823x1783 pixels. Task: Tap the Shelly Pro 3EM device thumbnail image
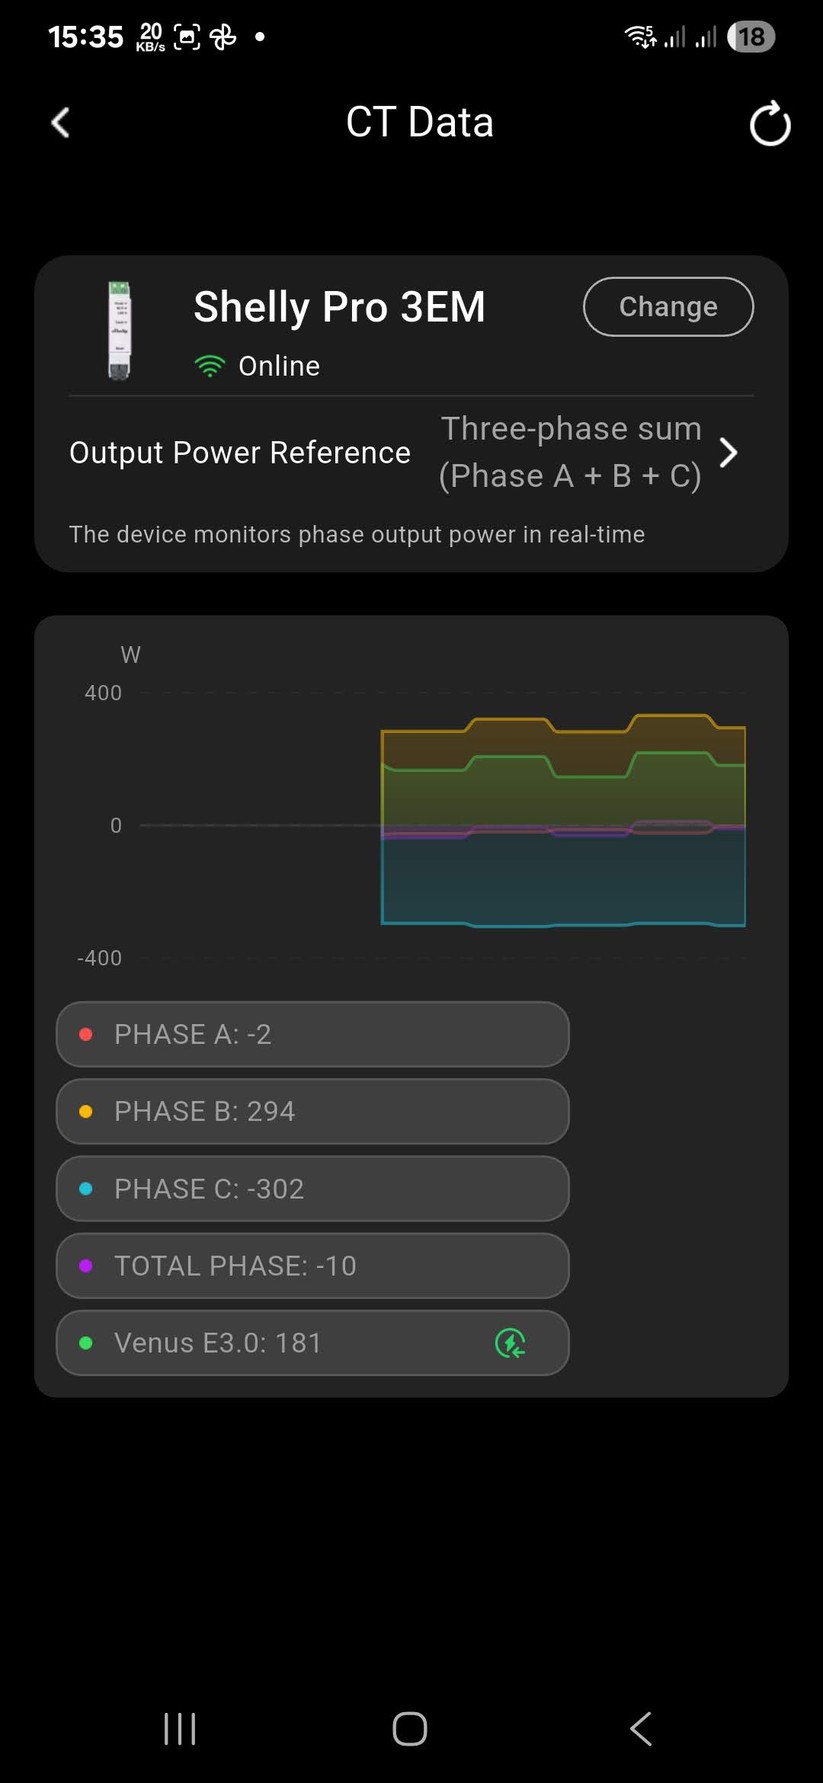[x=119, y=328]
